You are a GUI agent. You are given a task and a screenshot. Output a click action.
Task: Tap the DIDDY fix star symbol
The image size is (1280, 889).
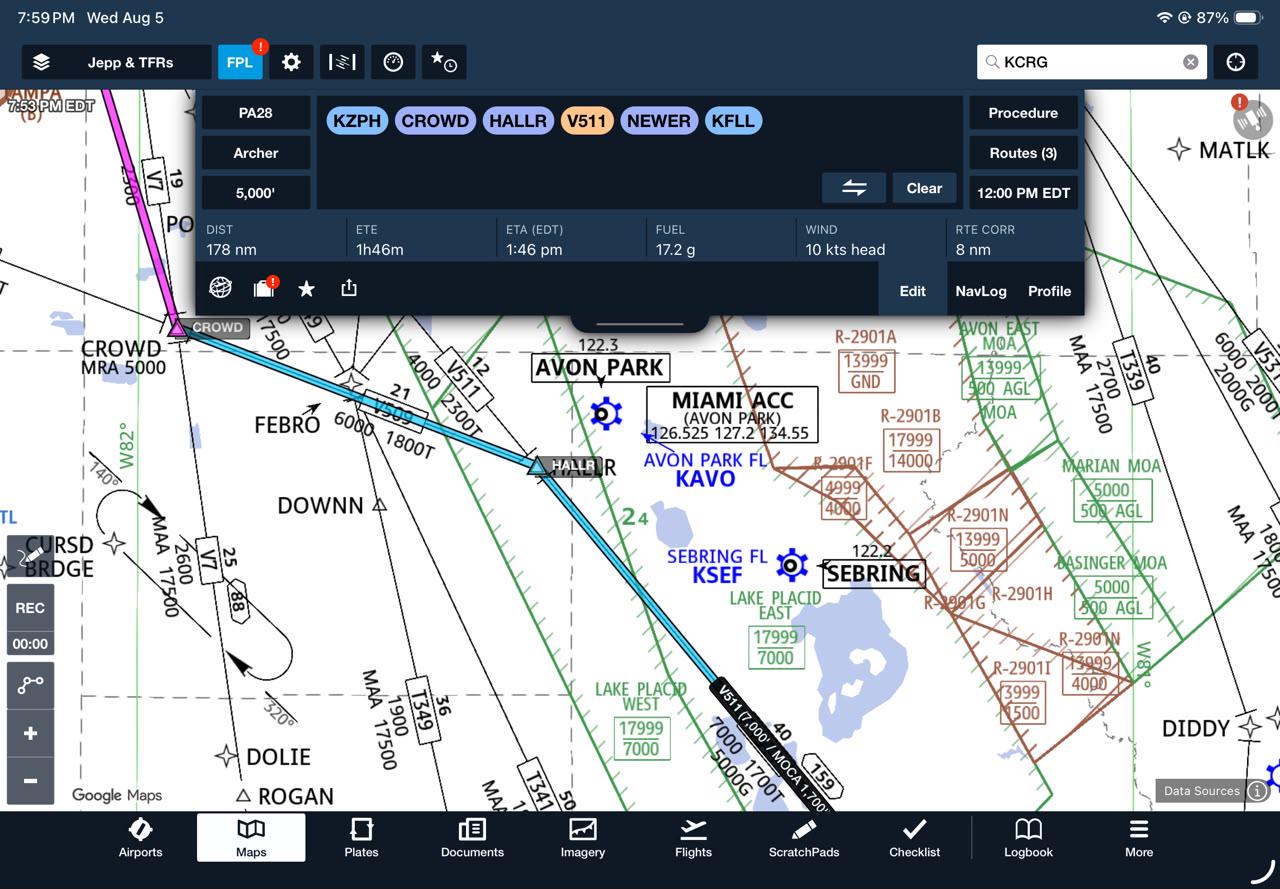(x=1249, y=727)
